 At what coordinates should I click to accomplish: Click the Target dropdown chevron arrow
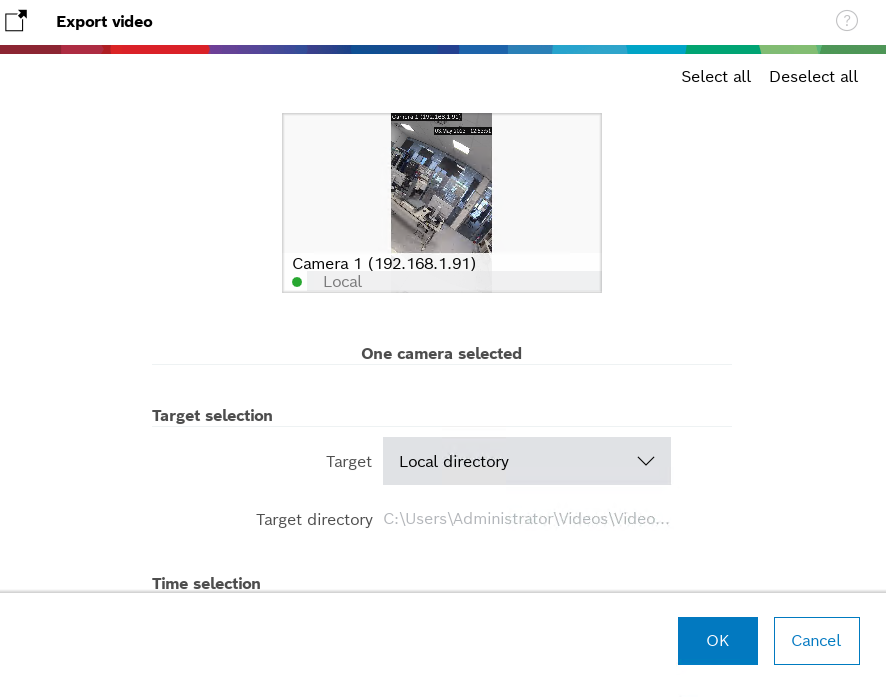(645, 461)
